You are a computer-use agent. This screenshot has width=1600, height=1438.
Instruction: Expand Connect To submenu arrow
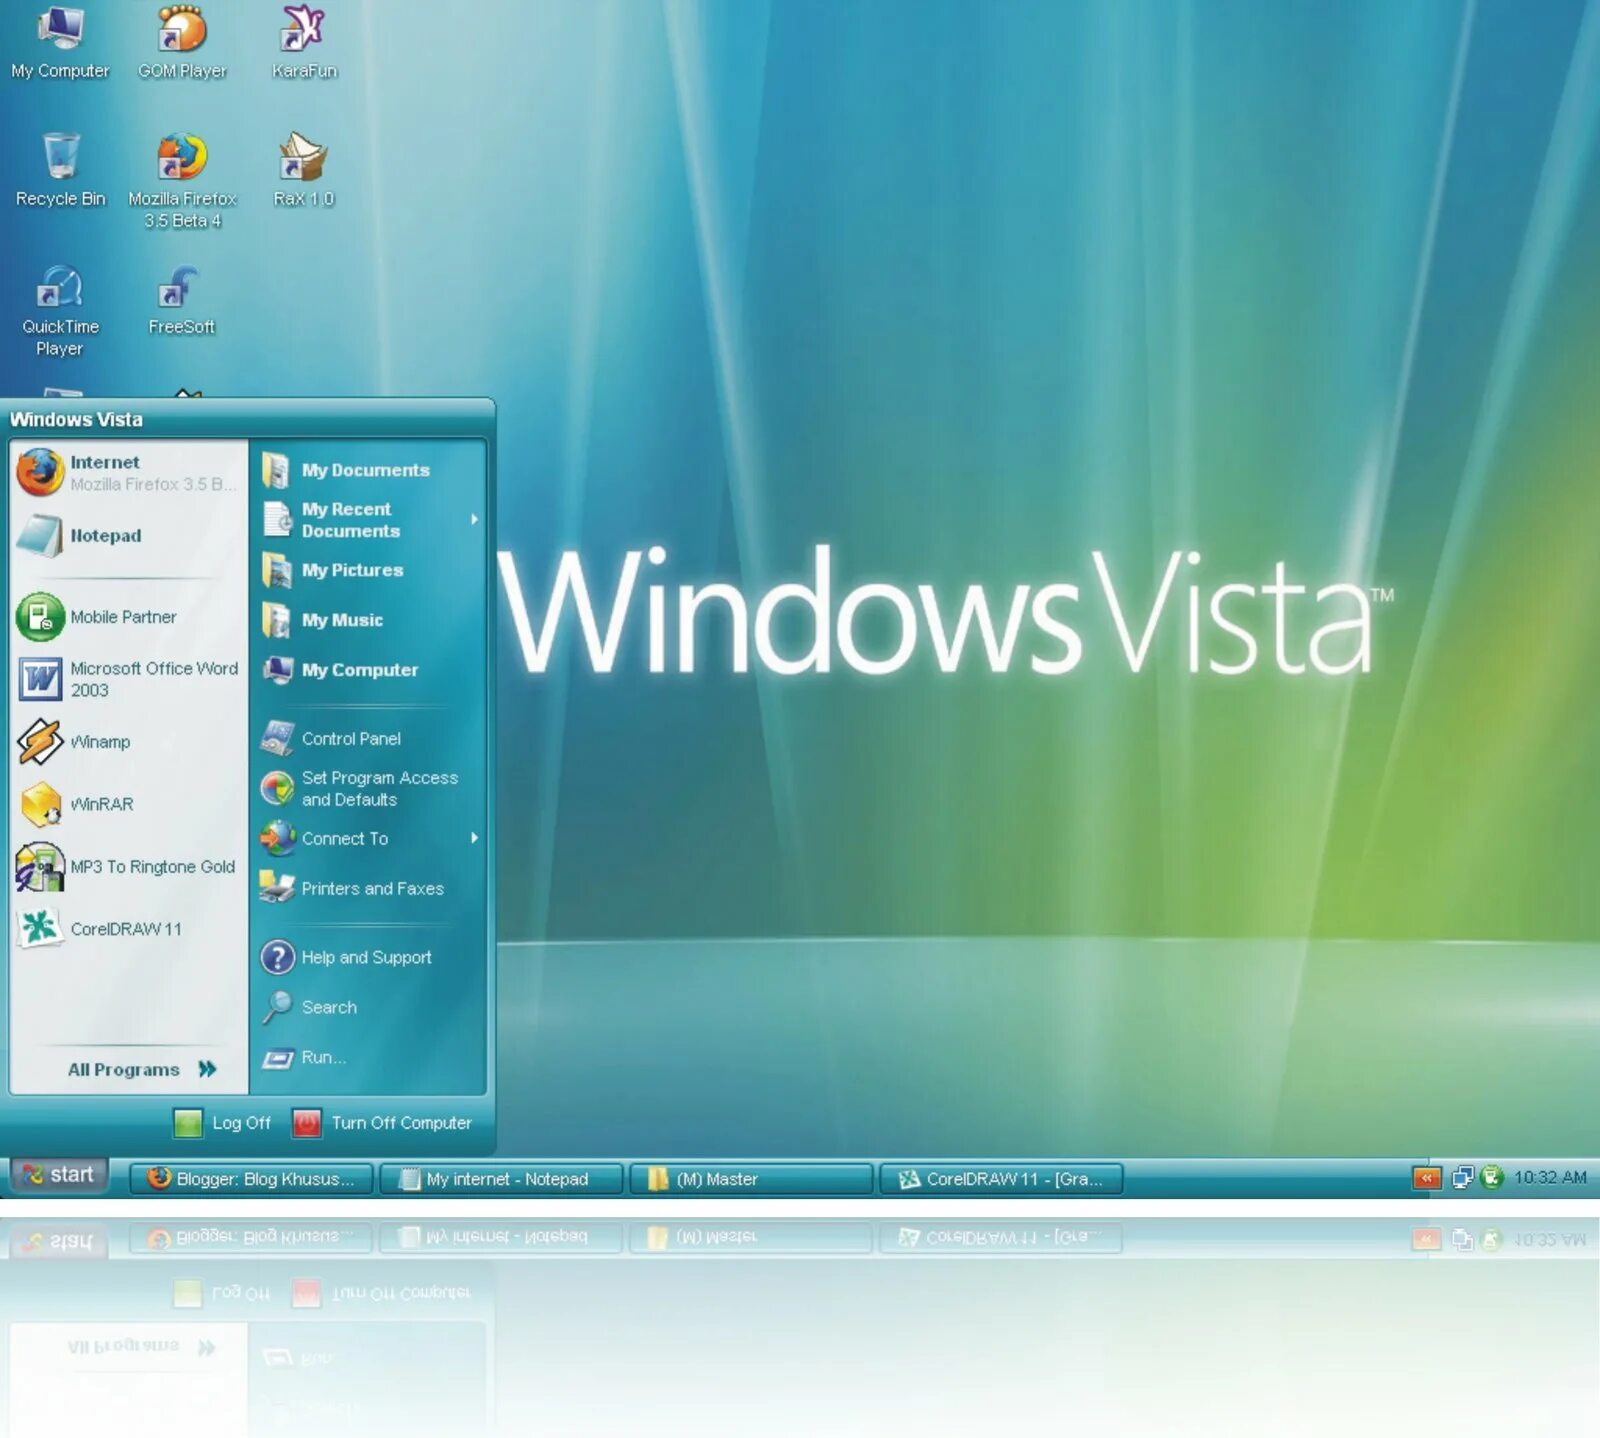point(475,838)
